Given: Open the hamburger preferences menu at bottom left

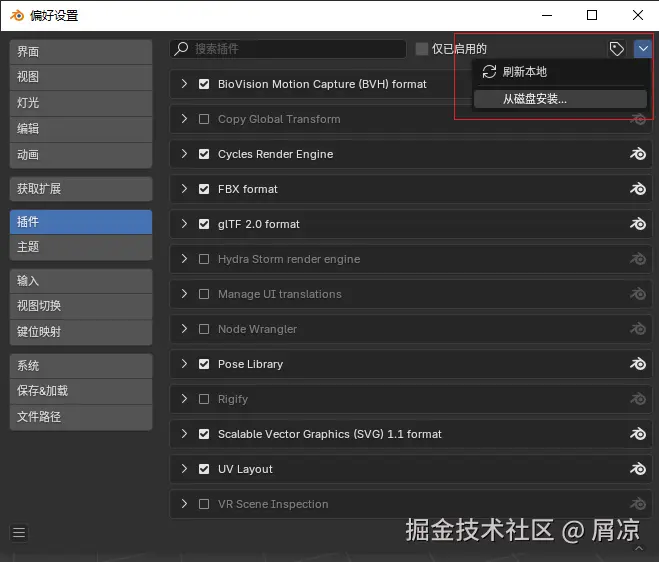Looking at the screenshot, I should (x=19, y=533).
